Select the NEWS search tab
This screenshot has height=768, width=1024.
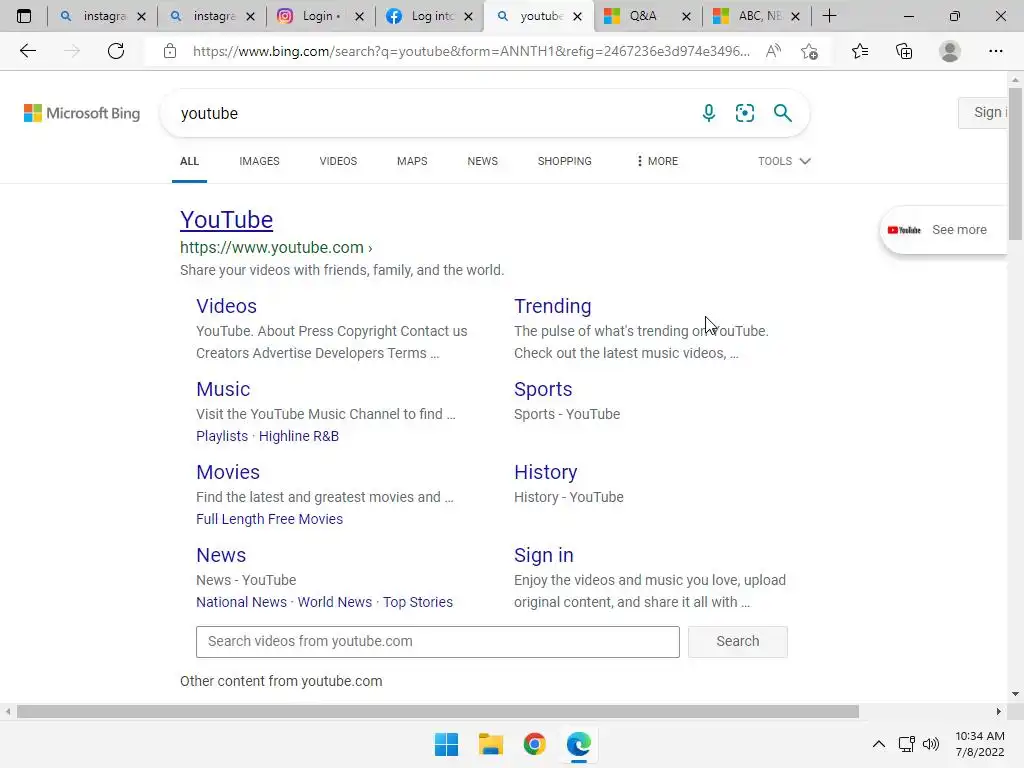click(x=483, y=161)
